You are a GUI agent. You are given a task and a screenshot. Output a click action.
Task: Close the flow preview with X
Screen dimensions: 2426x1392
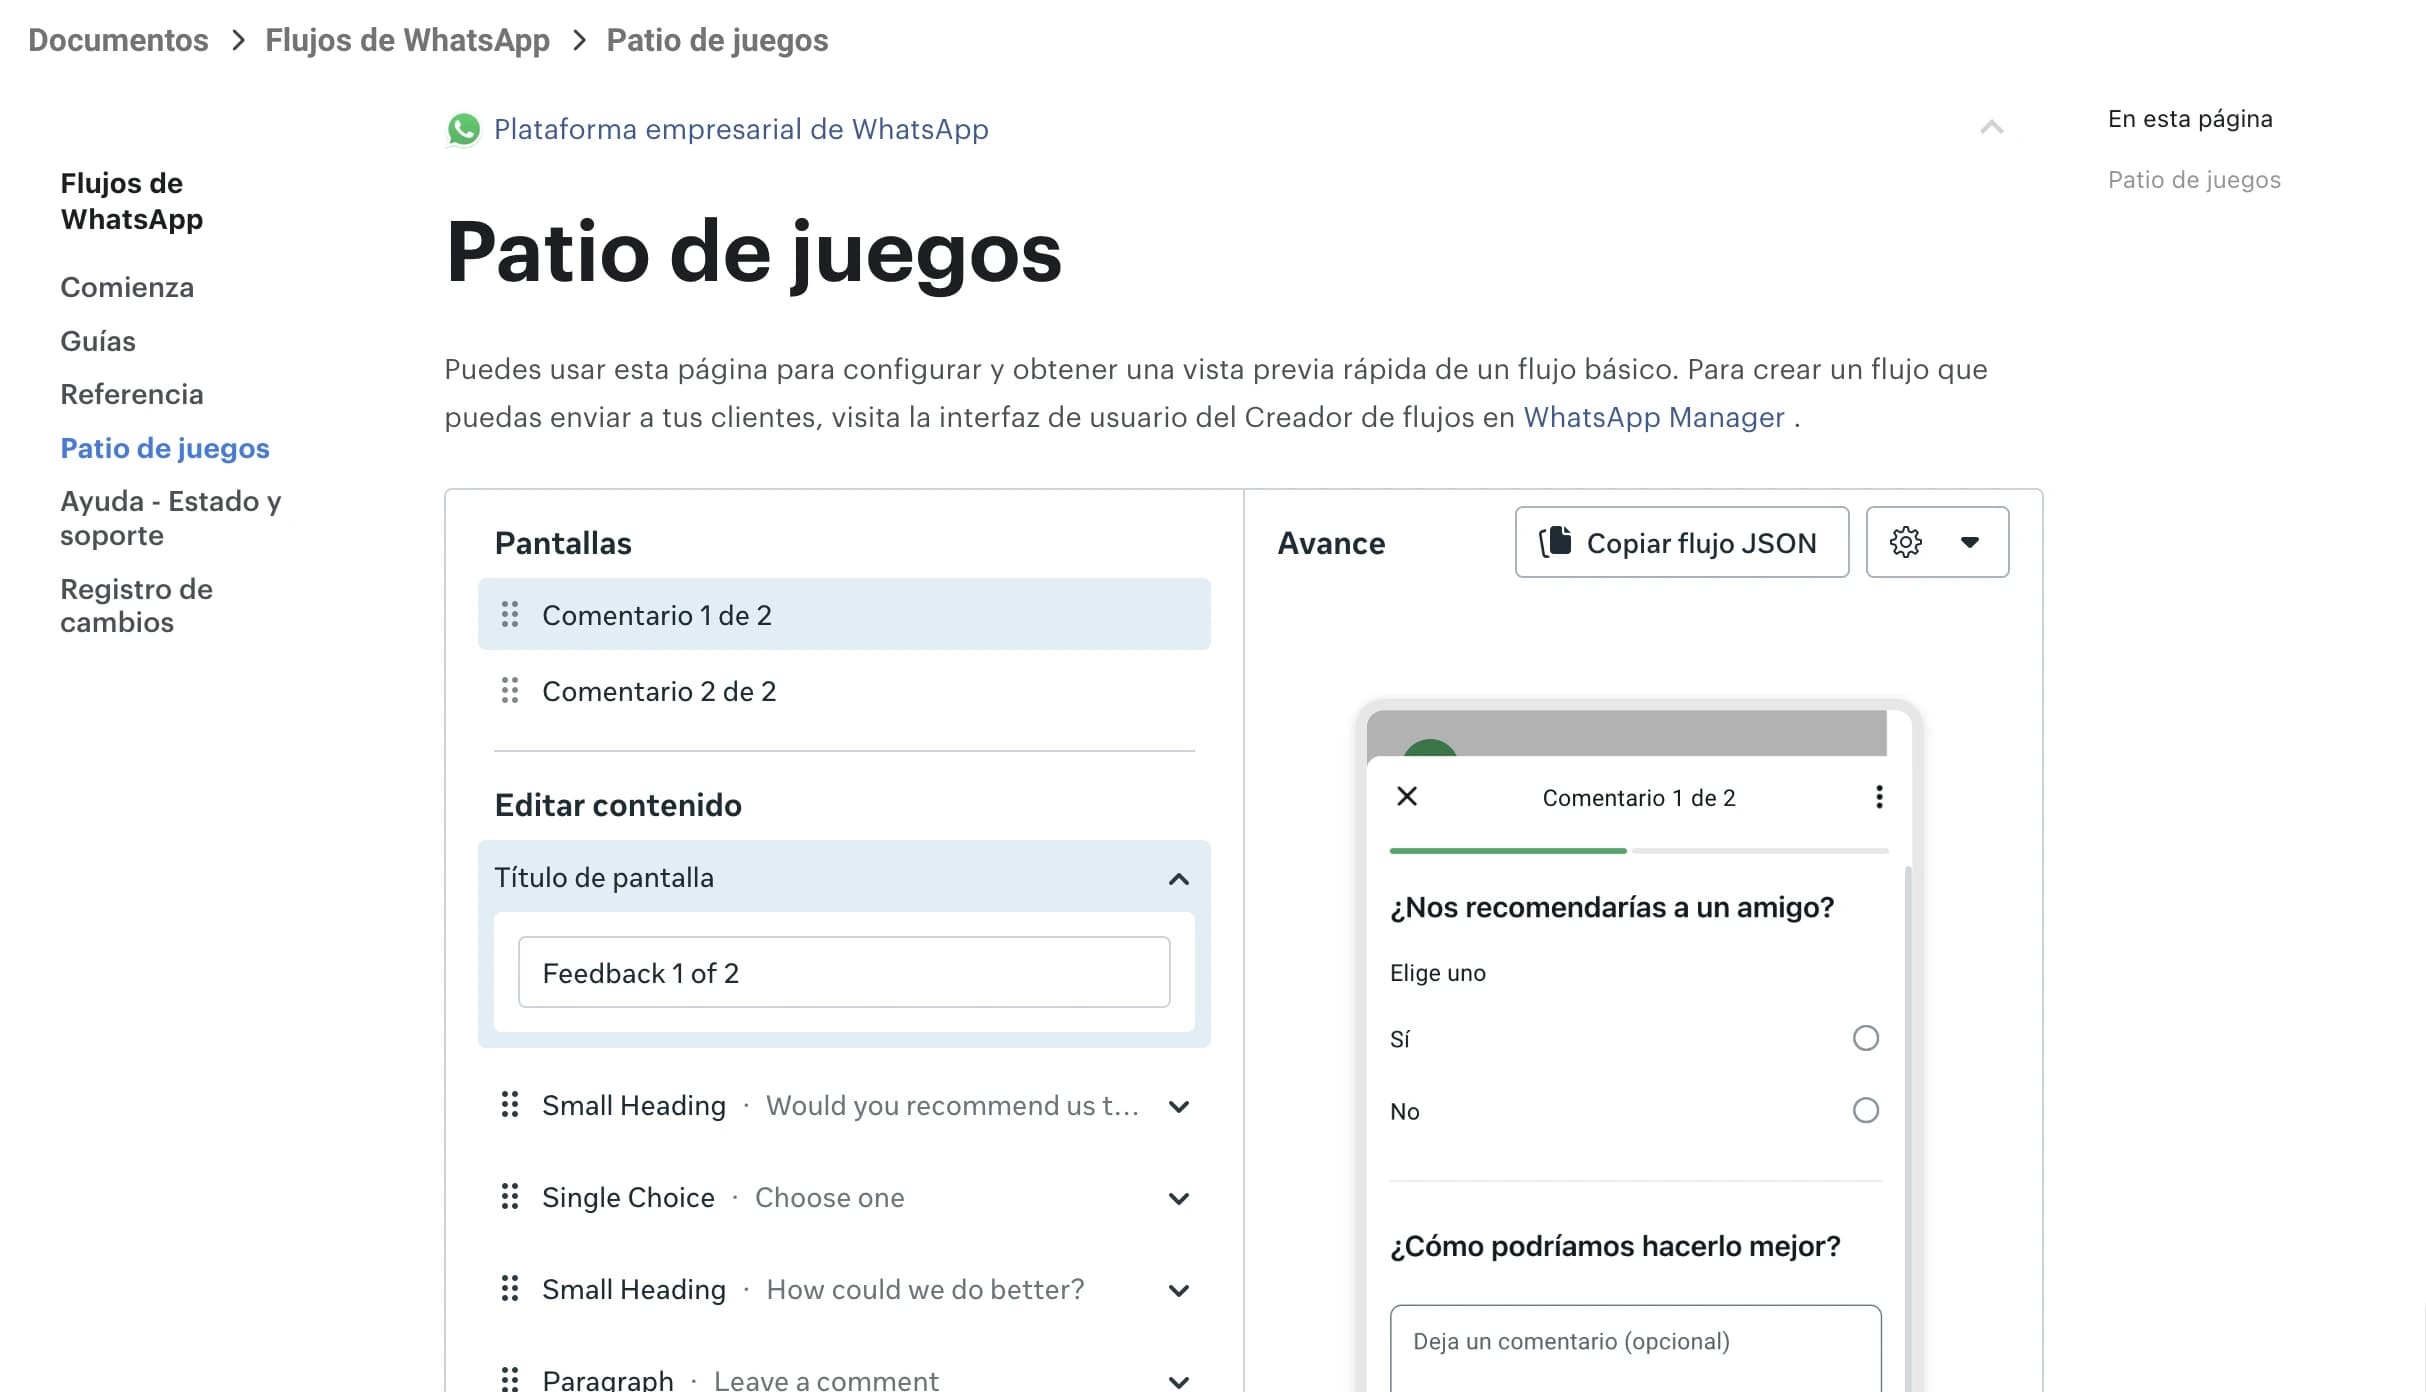(x=1407, y=796)
